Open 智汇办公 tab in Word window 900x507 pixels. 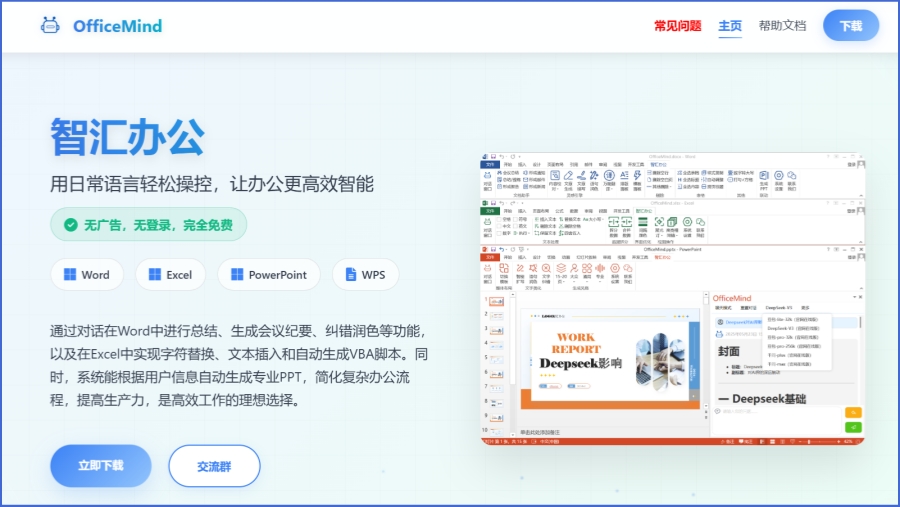pos(658,165)
